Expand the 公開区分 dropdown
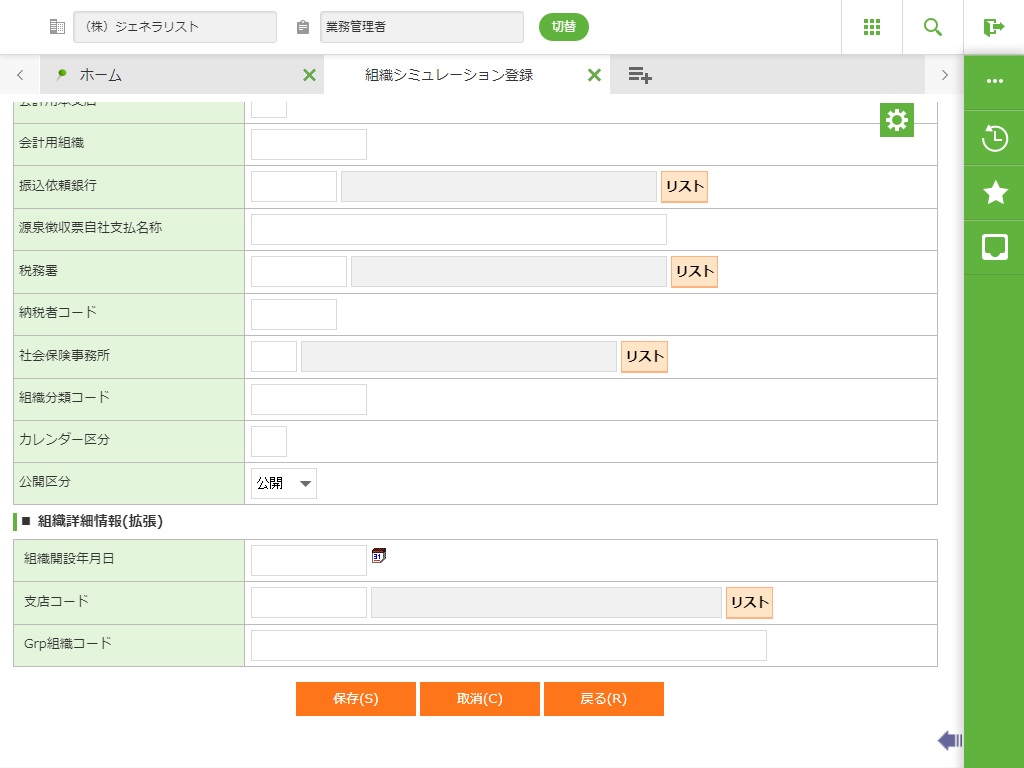 [284, 484]
